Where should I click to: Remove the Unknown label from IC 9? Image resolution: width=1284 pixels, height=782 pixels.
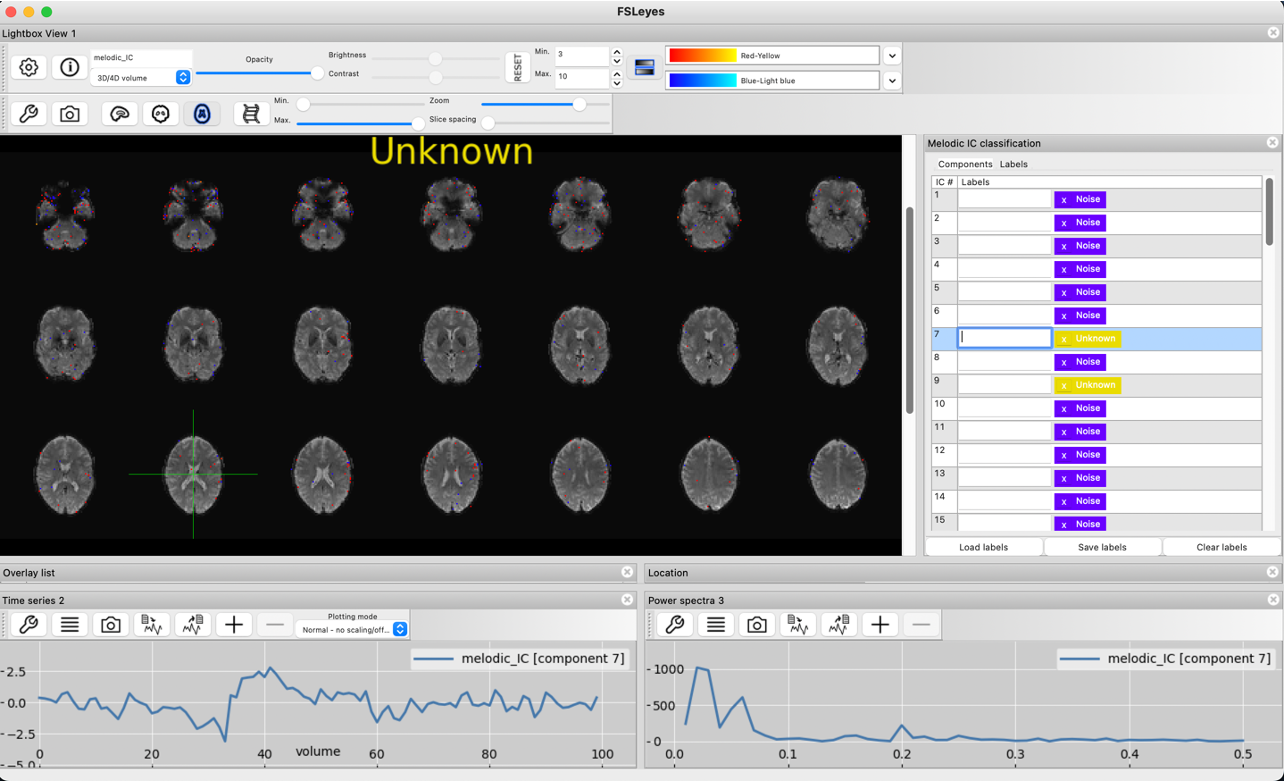pos(1064,385)
